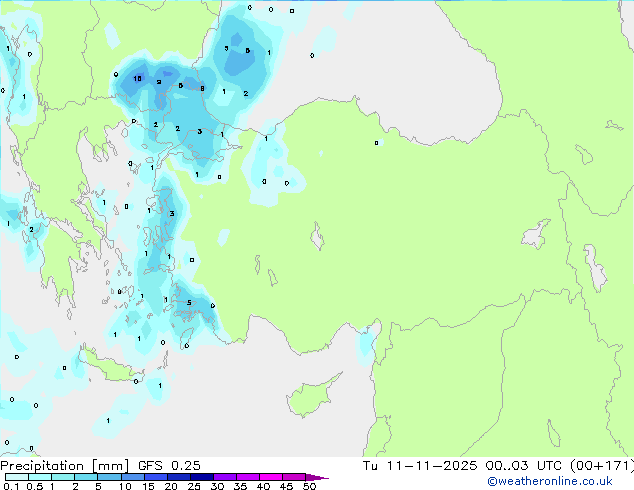Screen dimensions: 634x490
Task: Click the '15' legend scale label
Action: pos(148,486)
